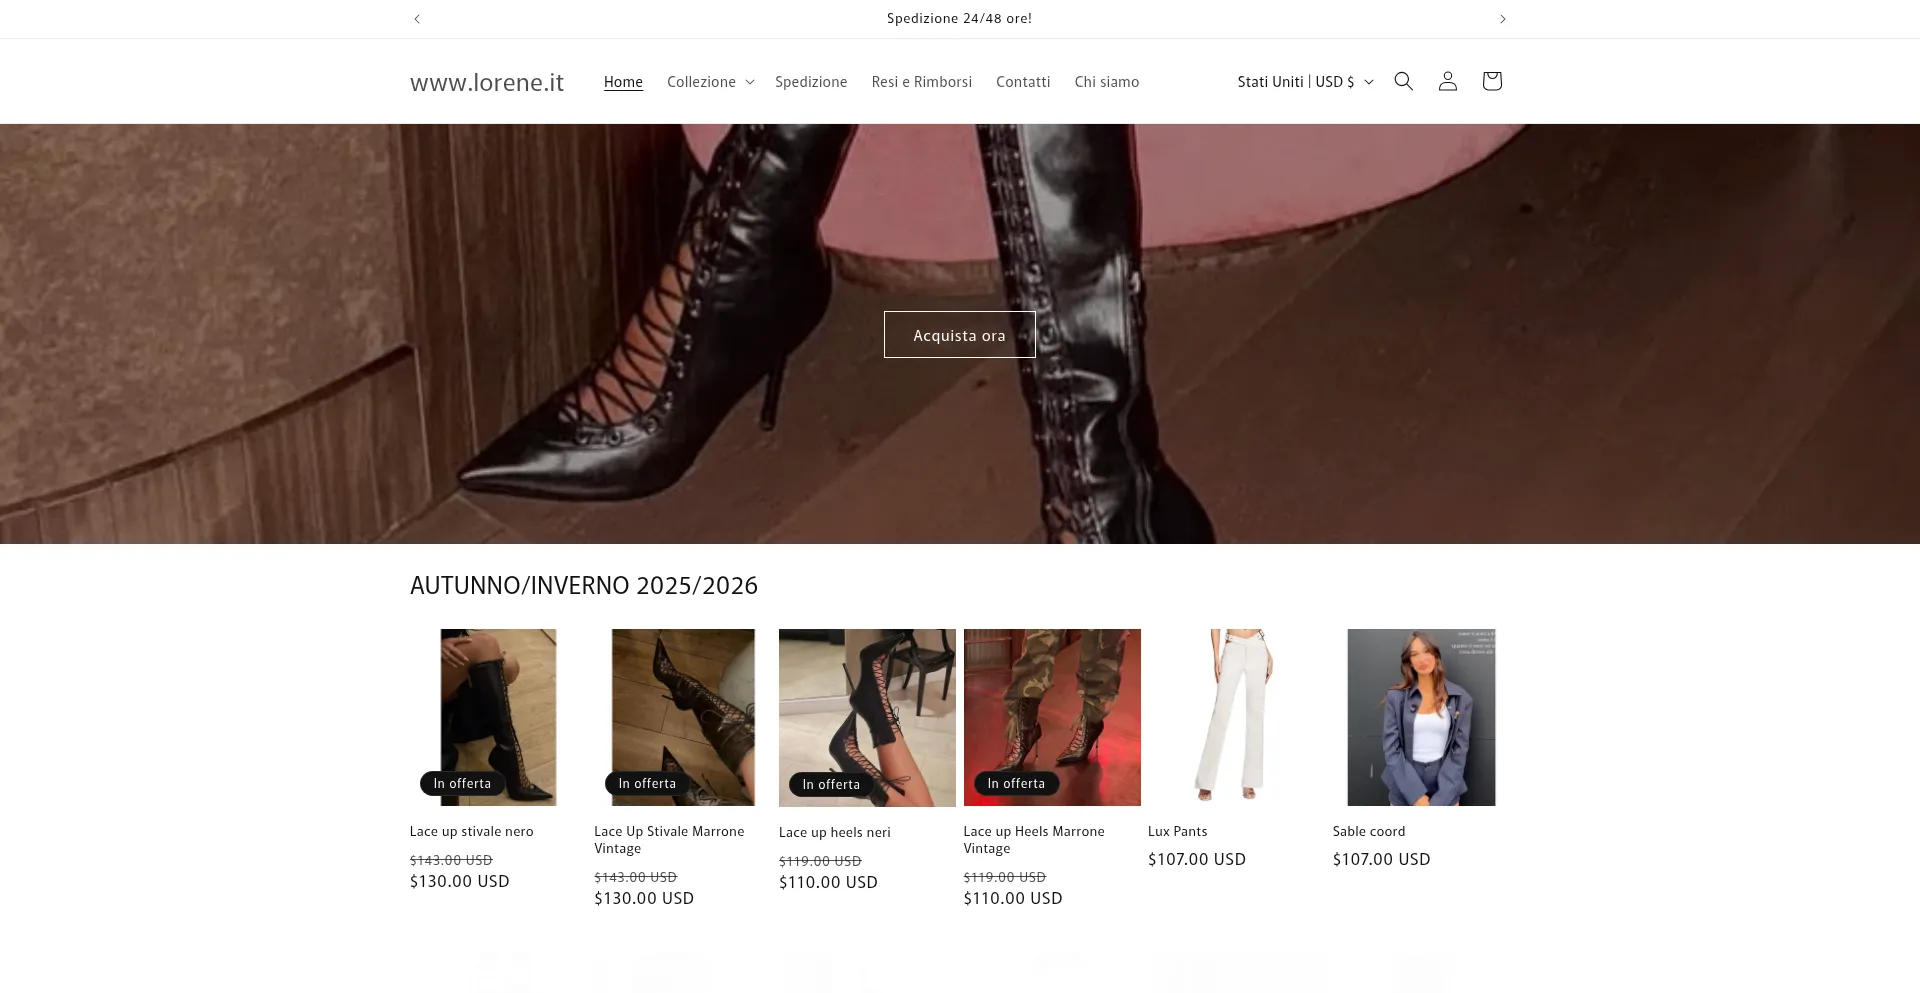Image resolution: width=1920 pixels, height=993 pixels.
Task: Open the search magnifier icon
Action: 1403,81
